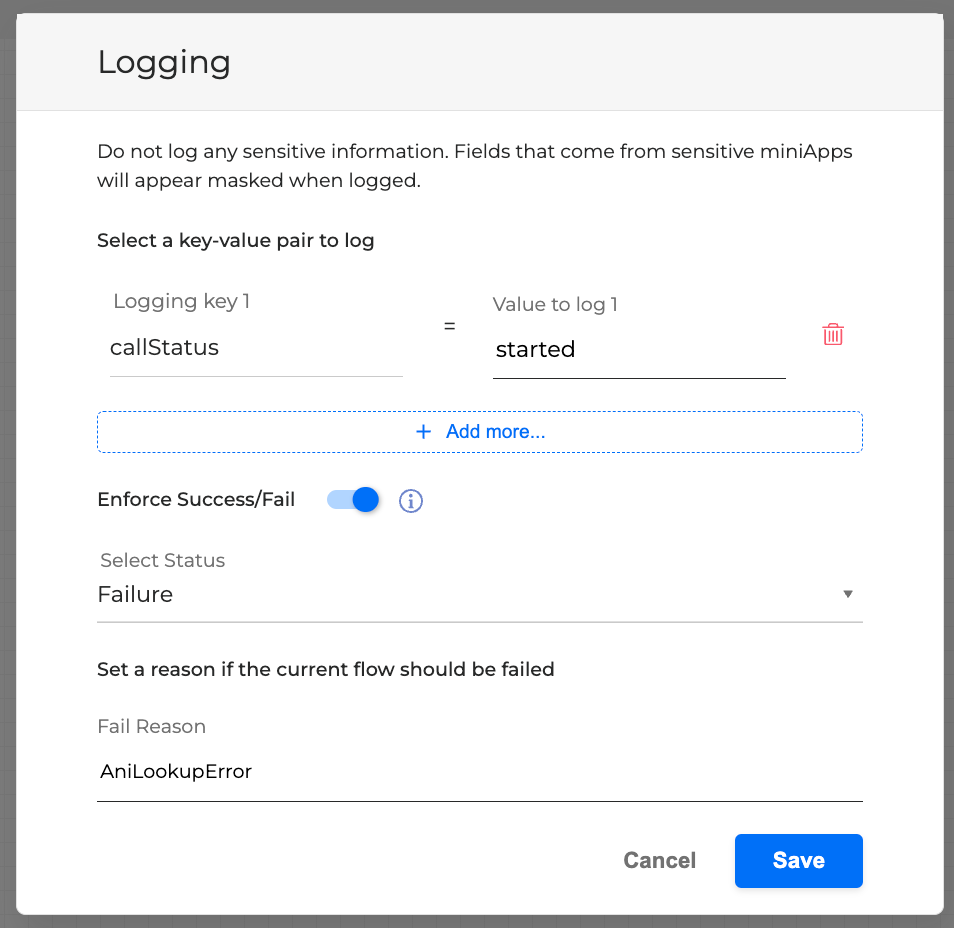Click the Logging dialog title
The image size is (954, 928).
pos(164,63)
